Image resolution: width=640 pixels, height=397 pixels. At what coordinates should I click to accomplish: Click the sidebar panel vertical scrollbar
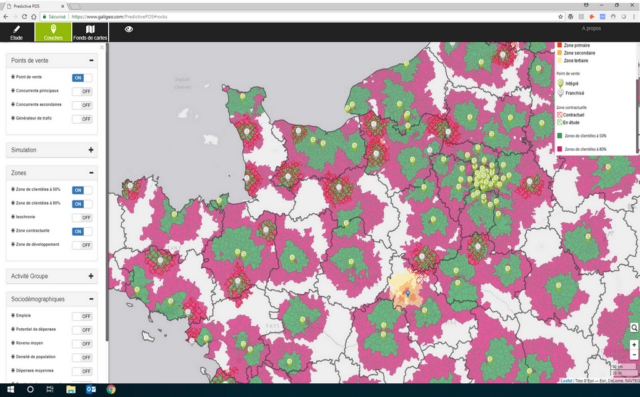point(107,192)
